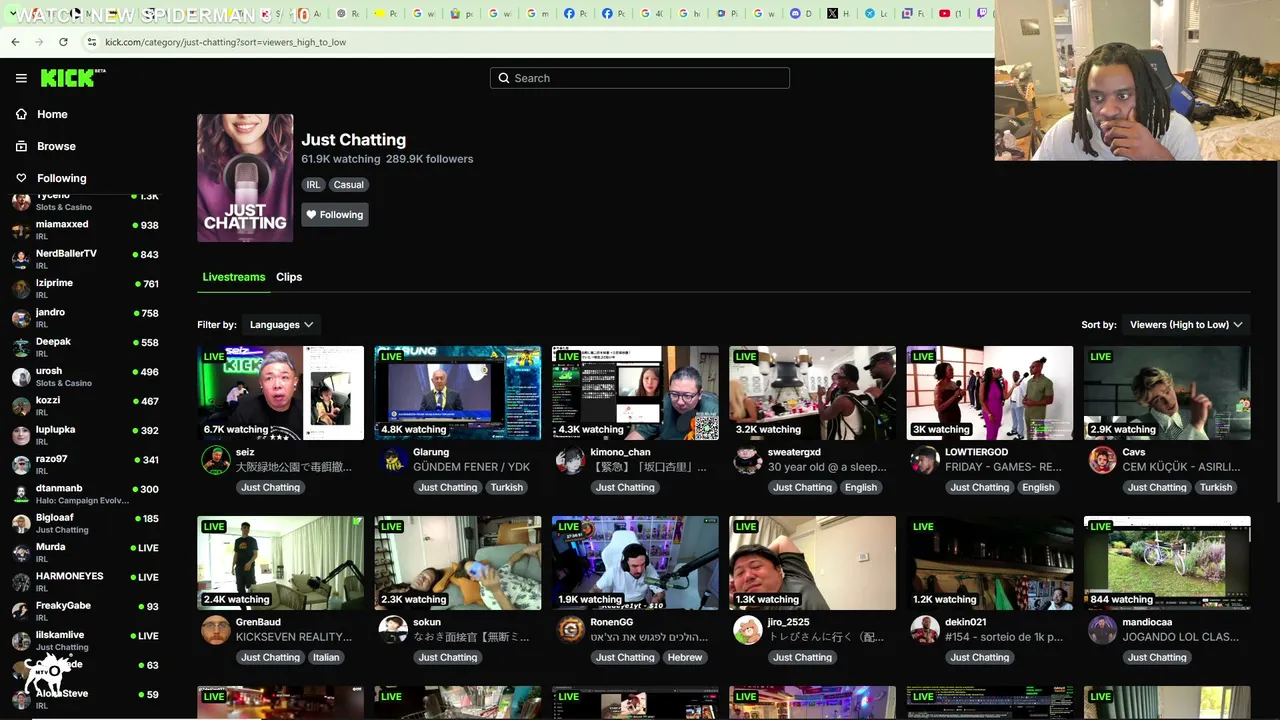Viewport: 1280px width, 720px height.
Task: Click the Italian tag on GrenBaud's stream
Action: tap(326, 658)
